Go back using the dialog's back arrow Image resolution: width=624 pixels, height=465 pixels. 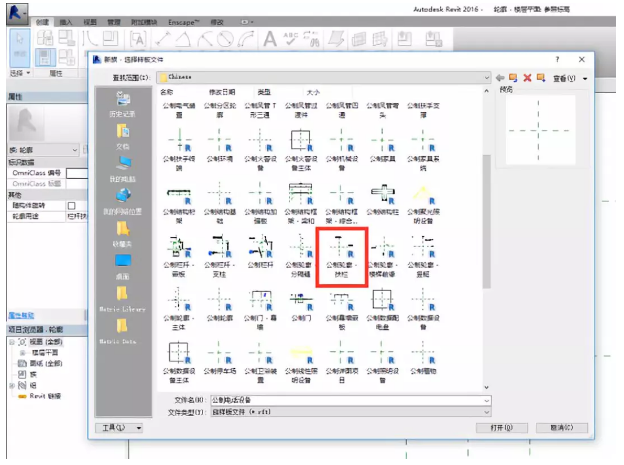click(x=500, y=78)
